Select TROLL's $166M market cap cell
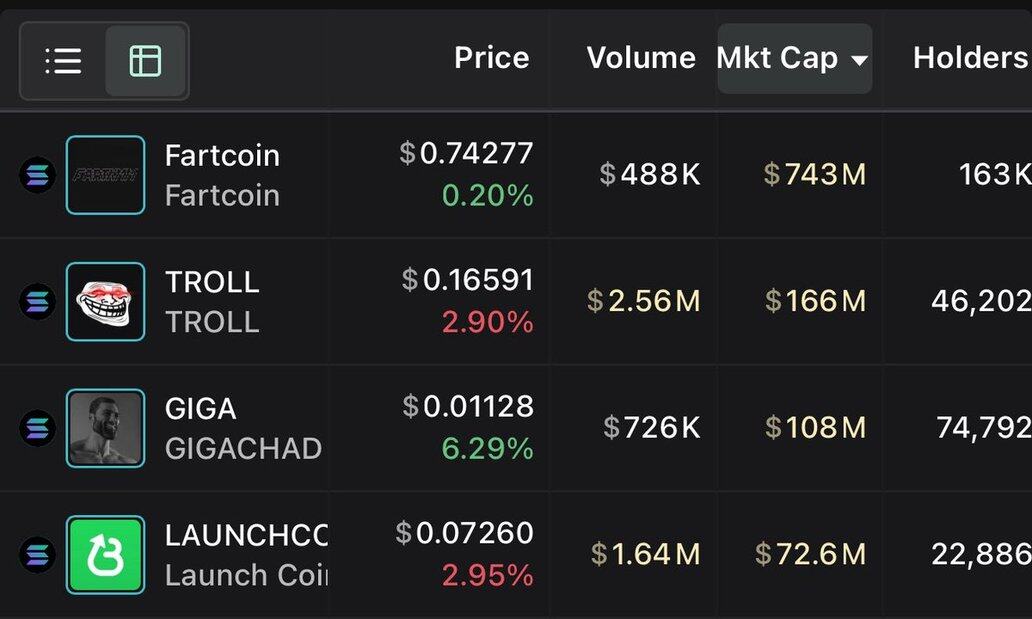 [x=815, y=301]
